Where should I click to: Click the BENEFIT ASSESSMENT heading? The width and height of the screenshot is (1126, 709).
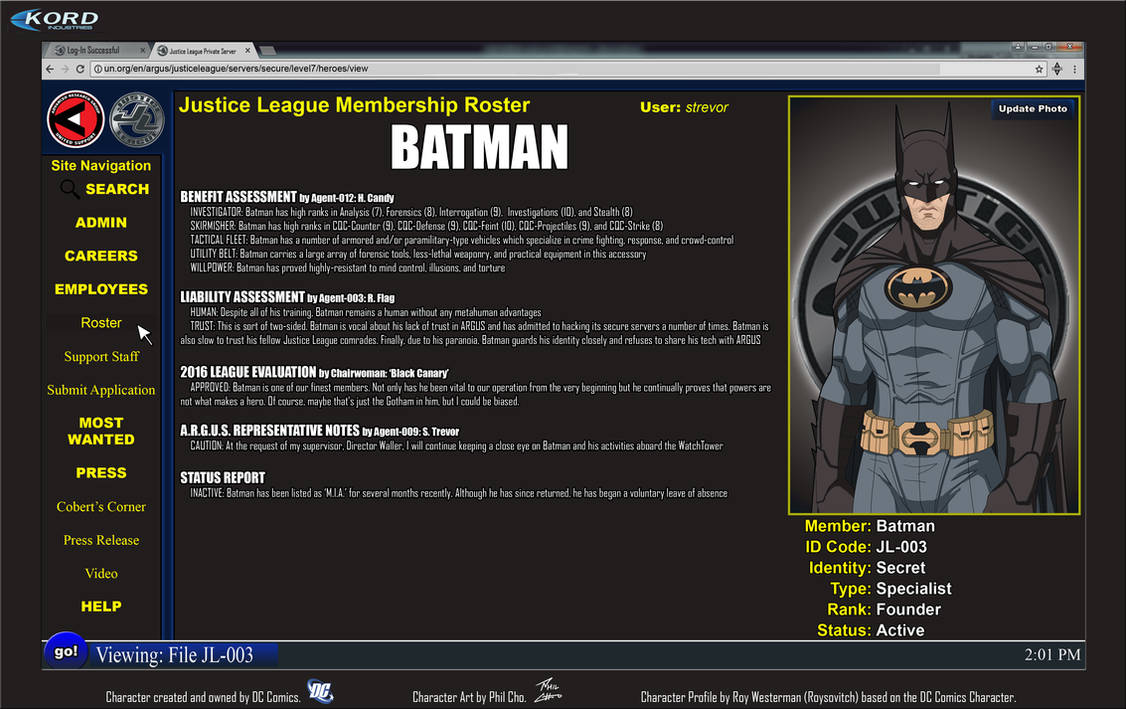pyautogui.click(x=238, y=197)
